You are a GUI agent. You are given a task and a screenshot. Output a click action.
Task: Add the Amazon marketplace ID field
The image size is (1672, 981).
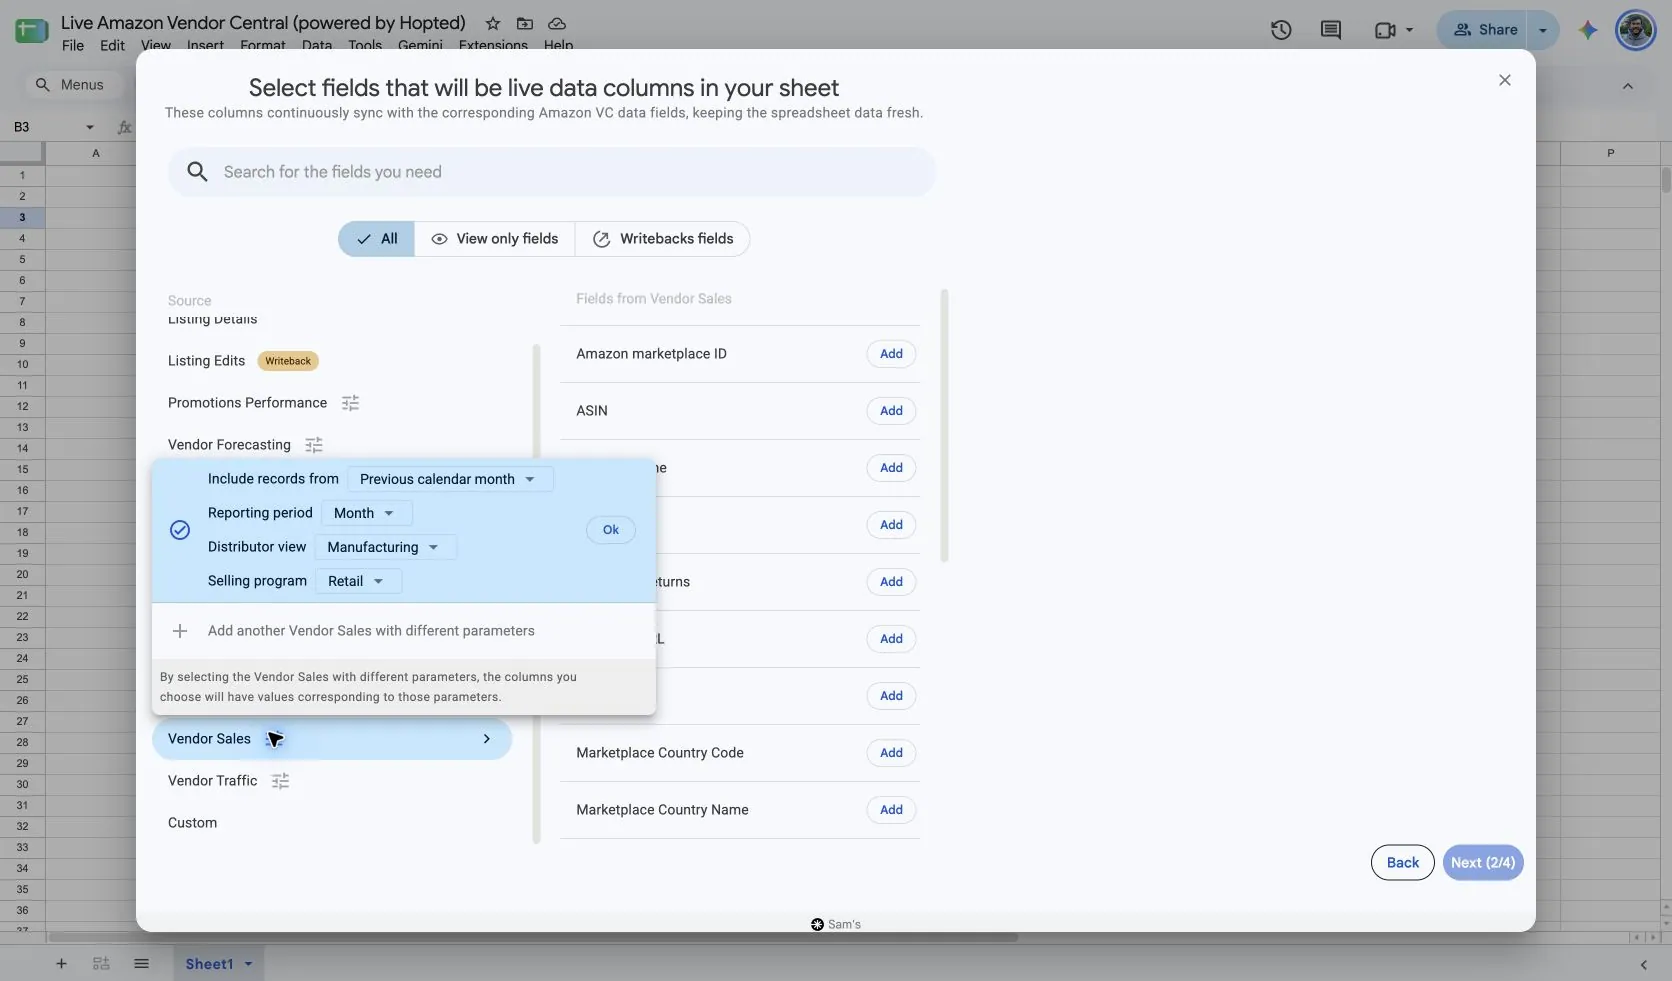point(891,354)
